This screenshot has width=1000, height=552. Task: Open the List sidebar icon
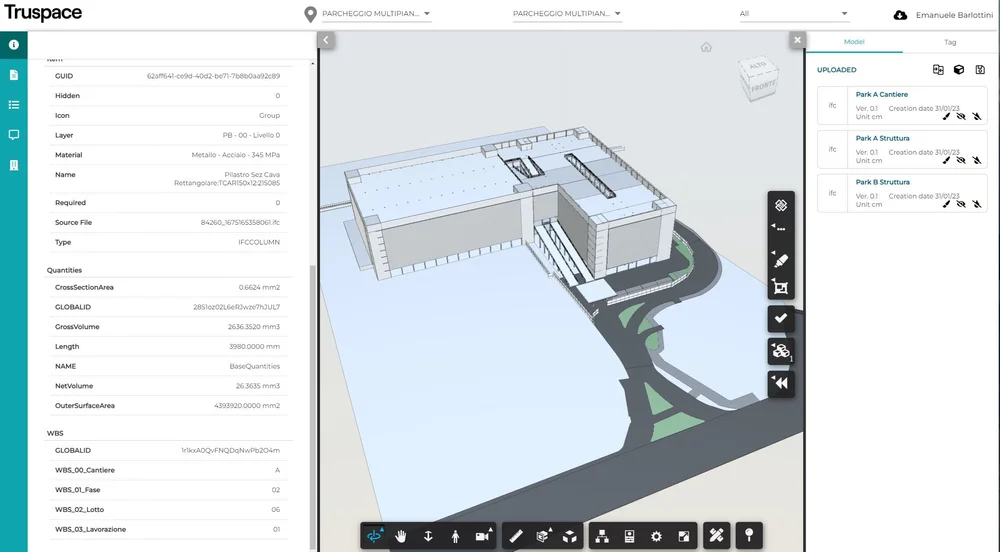pos(13,105)
